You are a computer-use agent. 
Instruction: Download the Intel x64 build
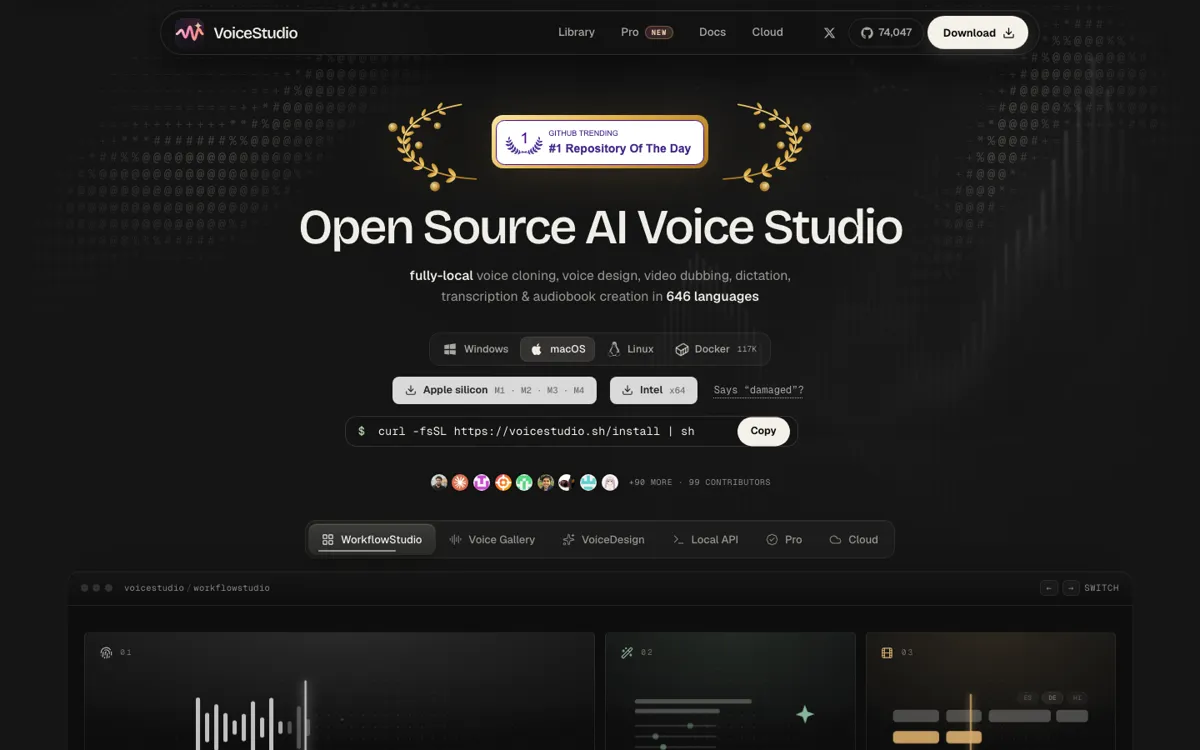tap(653, 390)
